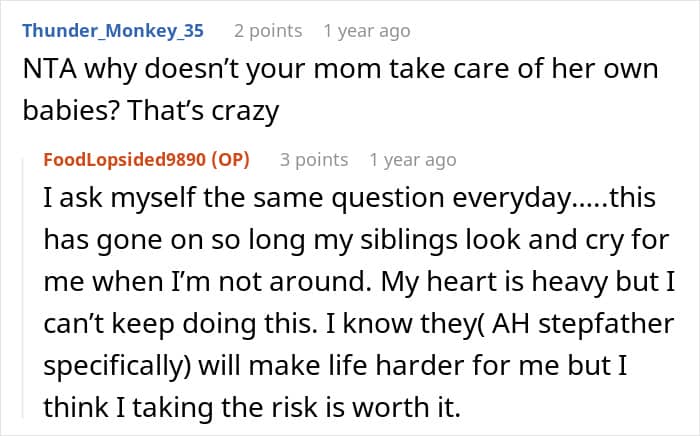Click the line starting 'has gone on so long'
700x436 pixels.
tap(356, 240)
